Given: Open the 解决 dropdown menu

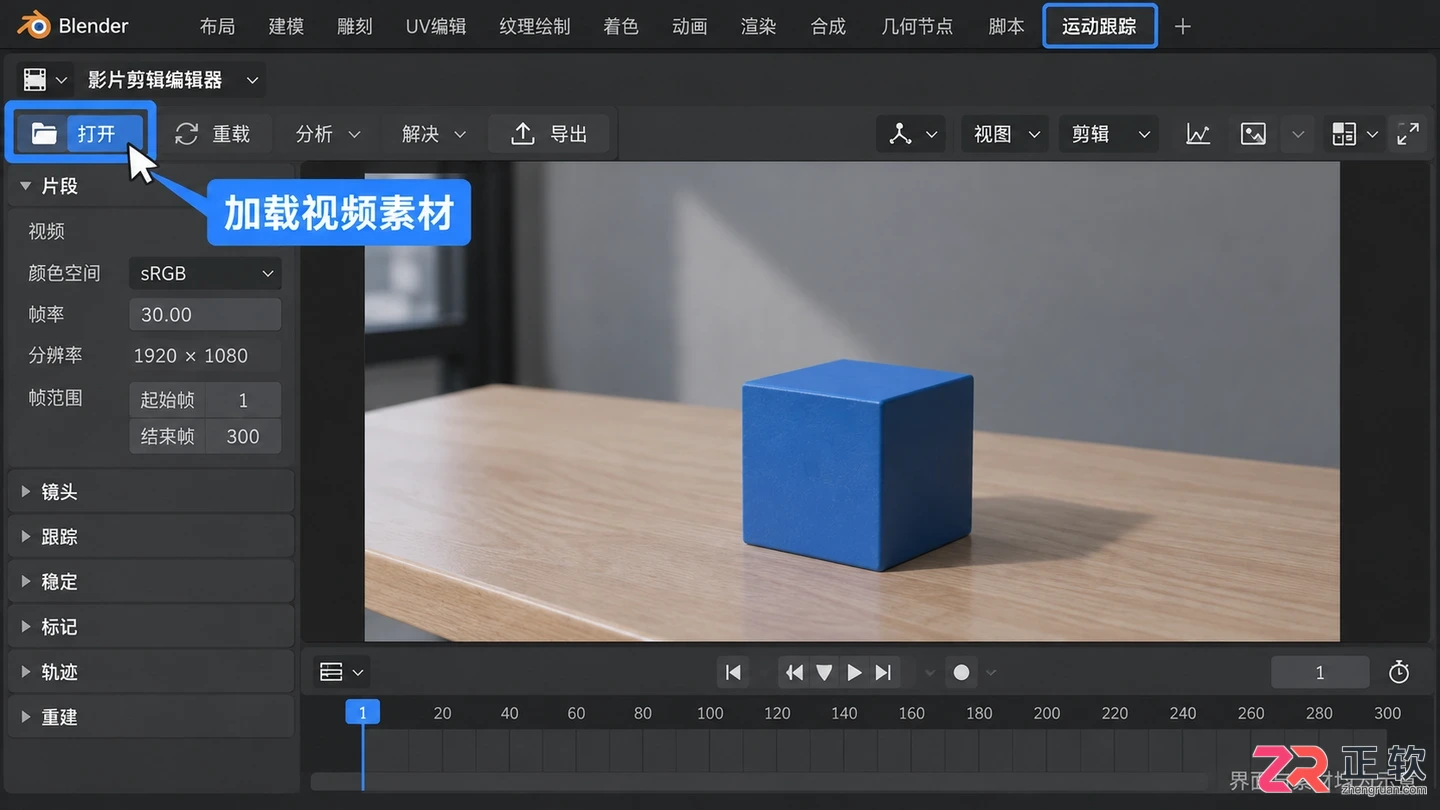Looking at the screenshot, I should coord(434,134).
